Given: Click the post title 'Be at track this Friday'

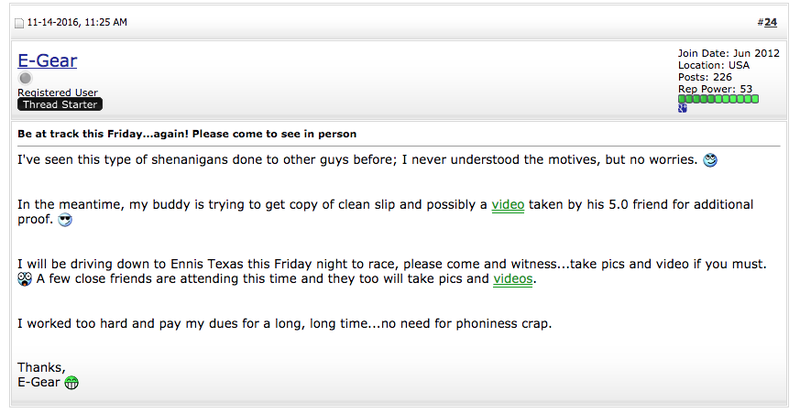Looking at the screenshot, I should [187, 134].
